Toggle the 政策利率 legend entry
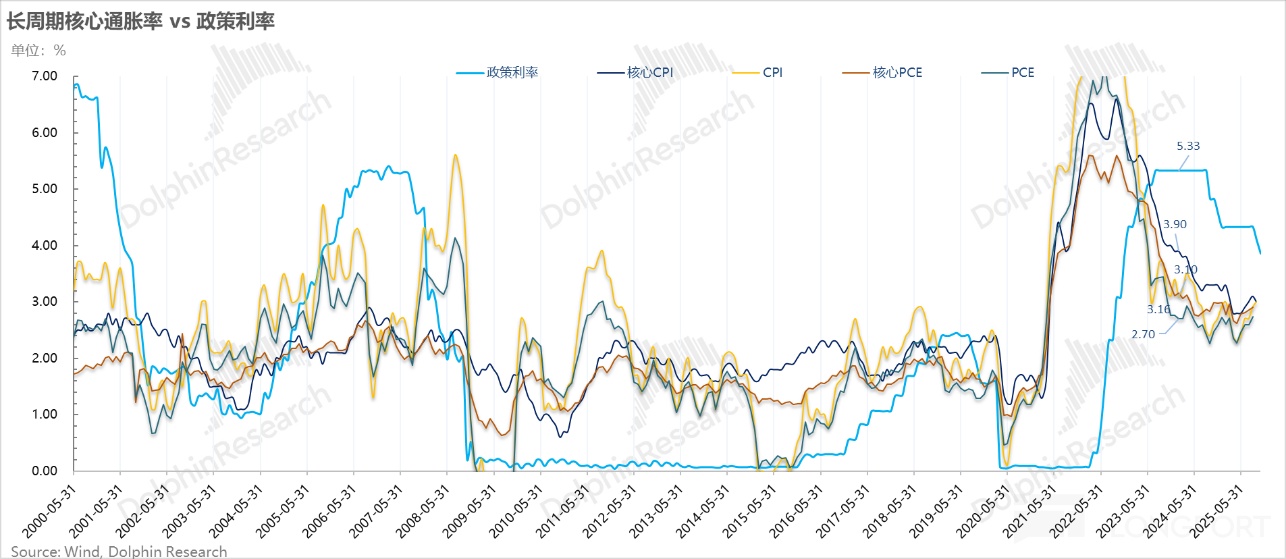 [x=512, y=72]
